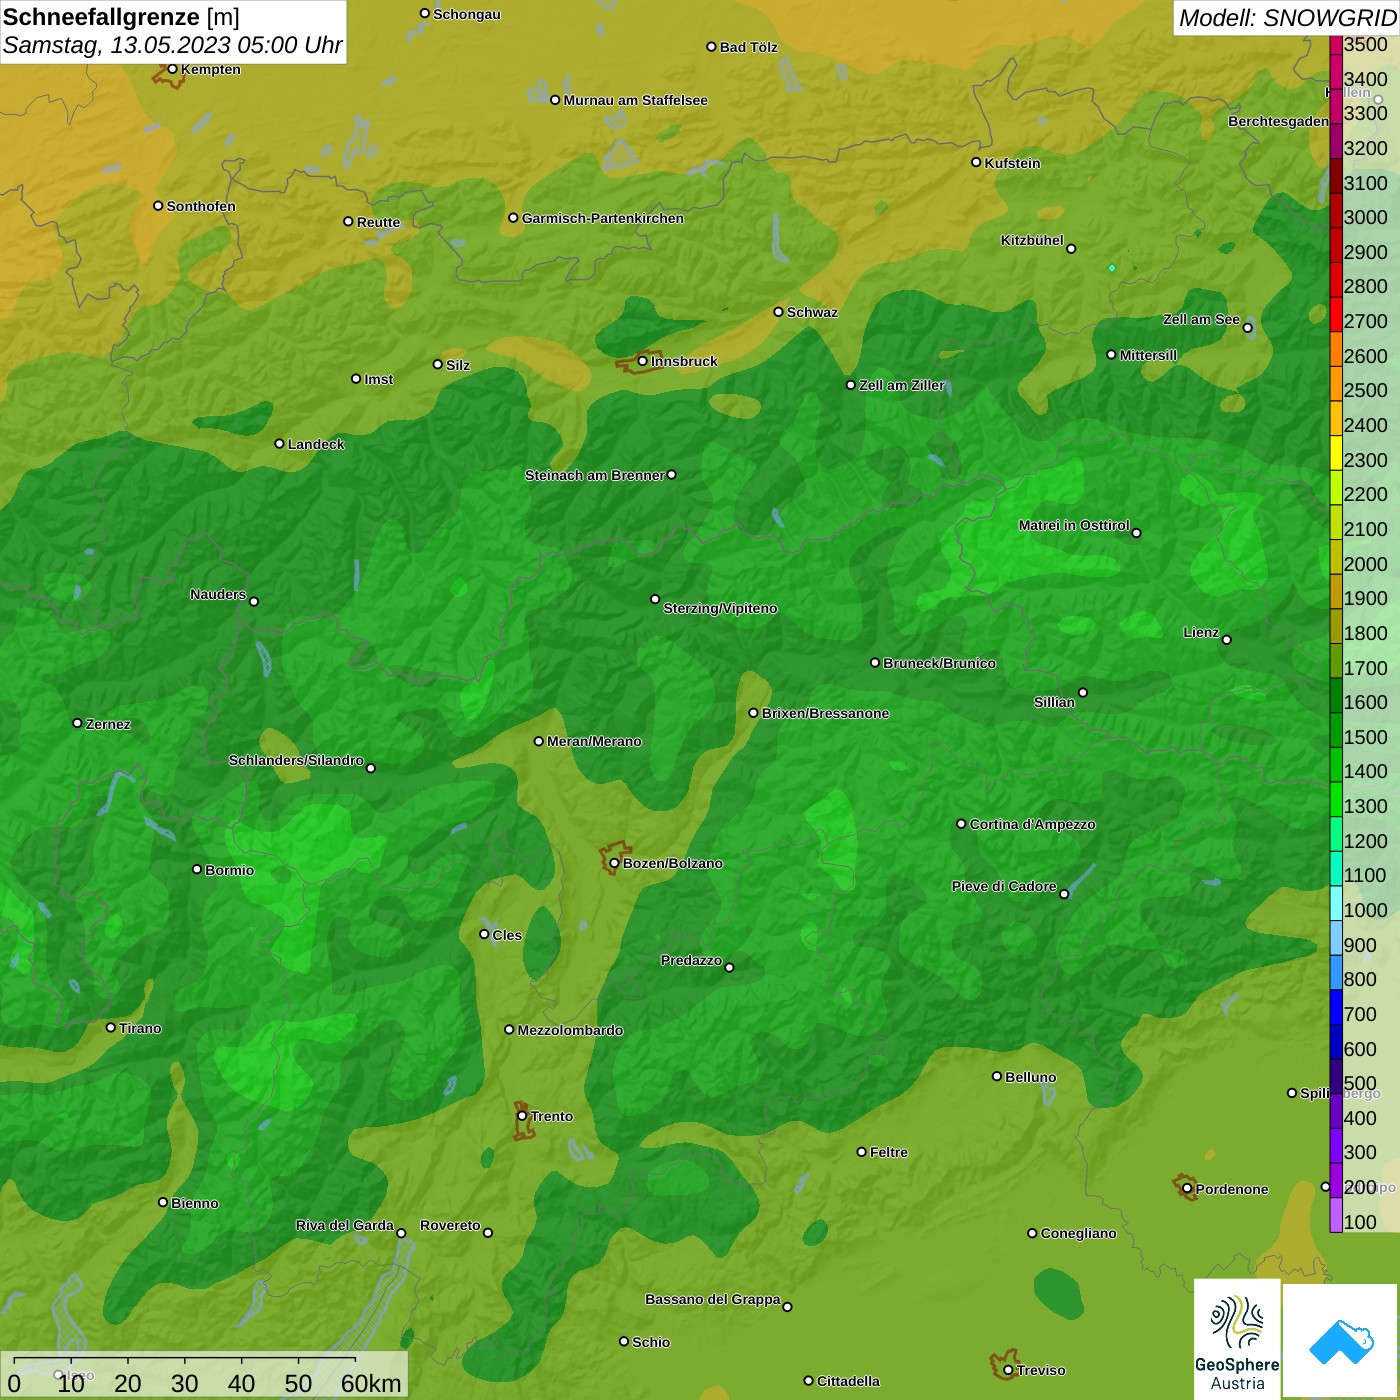This screenshot has width=1400, height=1400.
Task: Click the Nauders location dot
Action: click(254, 601)
